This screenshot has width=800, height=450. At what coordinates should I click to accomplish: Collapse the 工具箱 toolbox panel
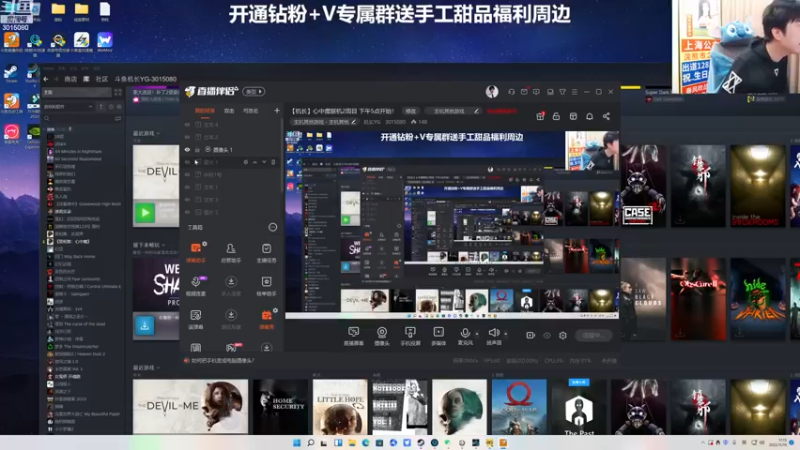(x=272, y=227)
